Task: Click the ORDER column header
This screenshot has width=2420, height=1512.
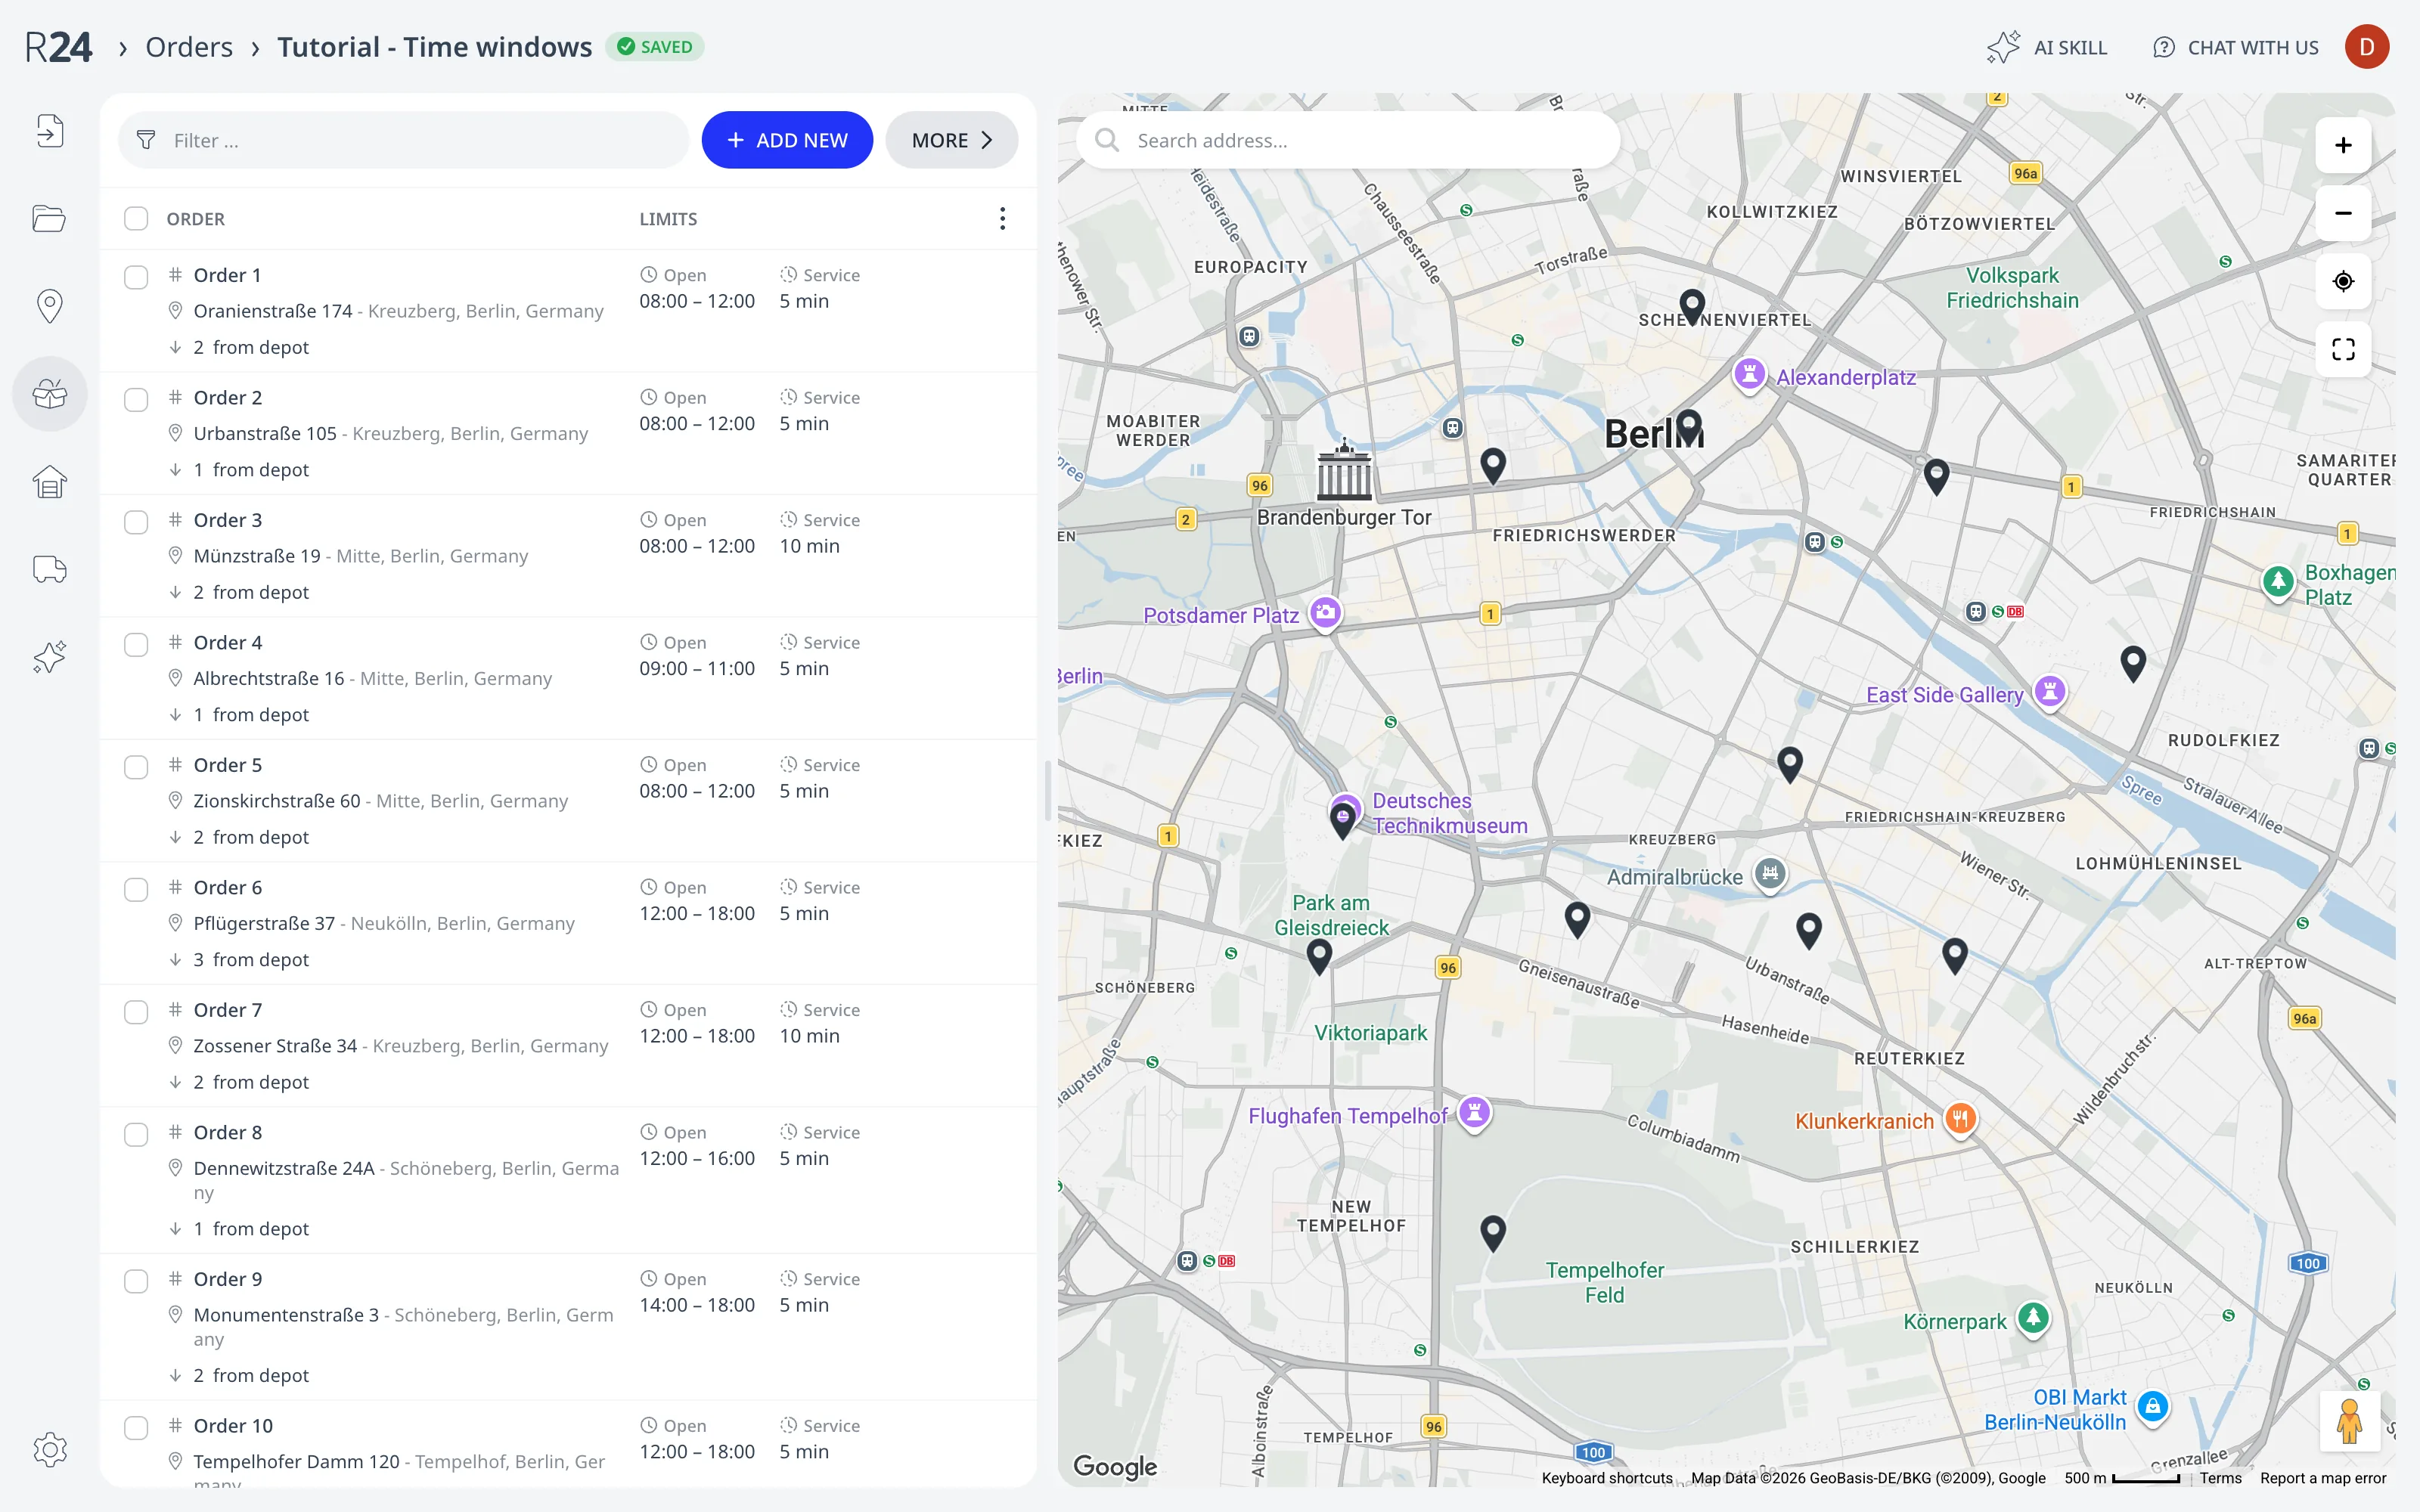Action: pos(195,219)
